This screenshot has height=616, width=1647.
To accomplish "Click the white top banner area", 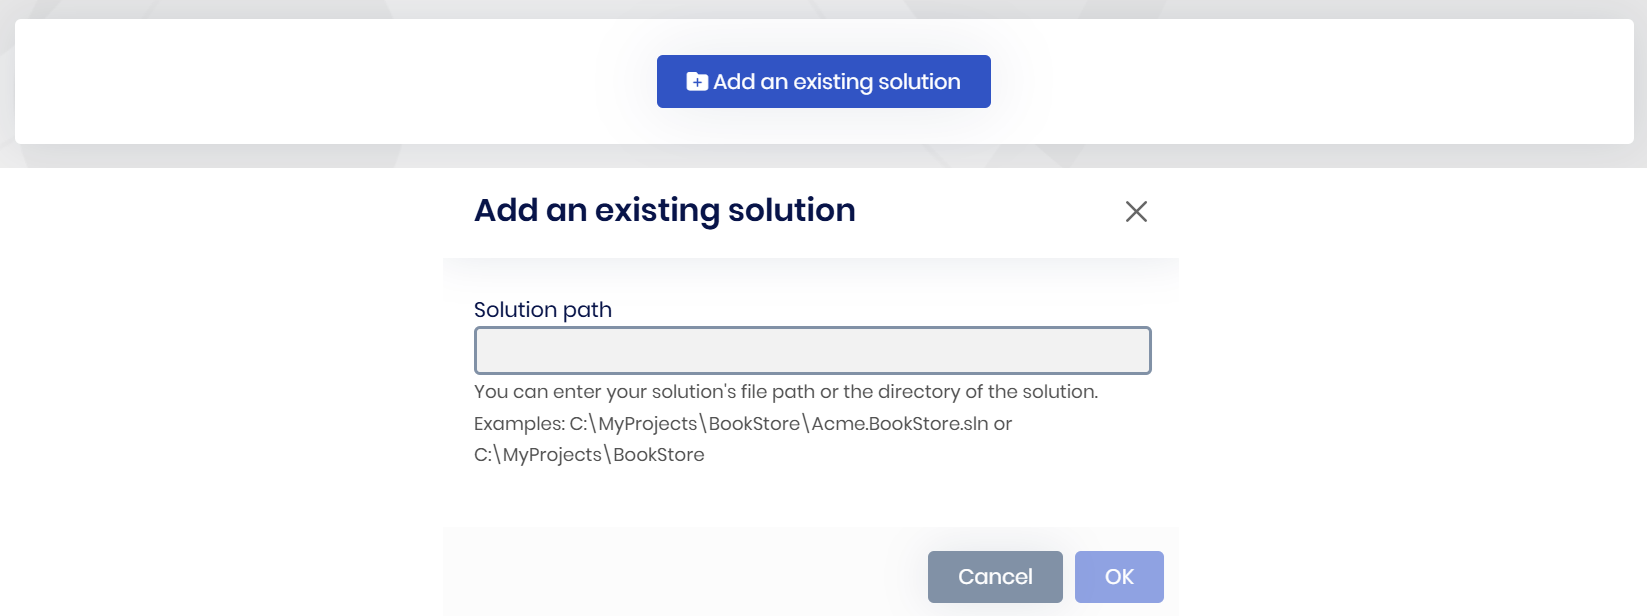I will pos(300,81).
